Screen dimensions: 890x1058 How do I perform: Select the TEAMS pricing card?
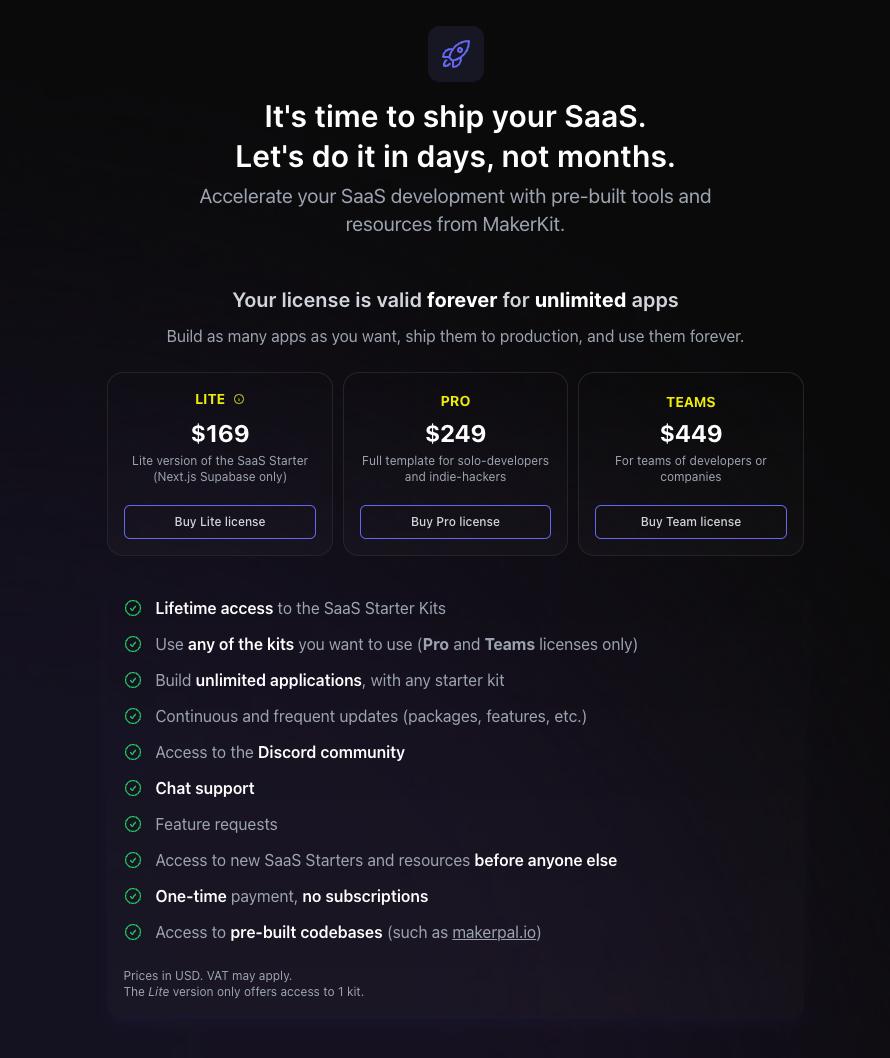point(690,464)
